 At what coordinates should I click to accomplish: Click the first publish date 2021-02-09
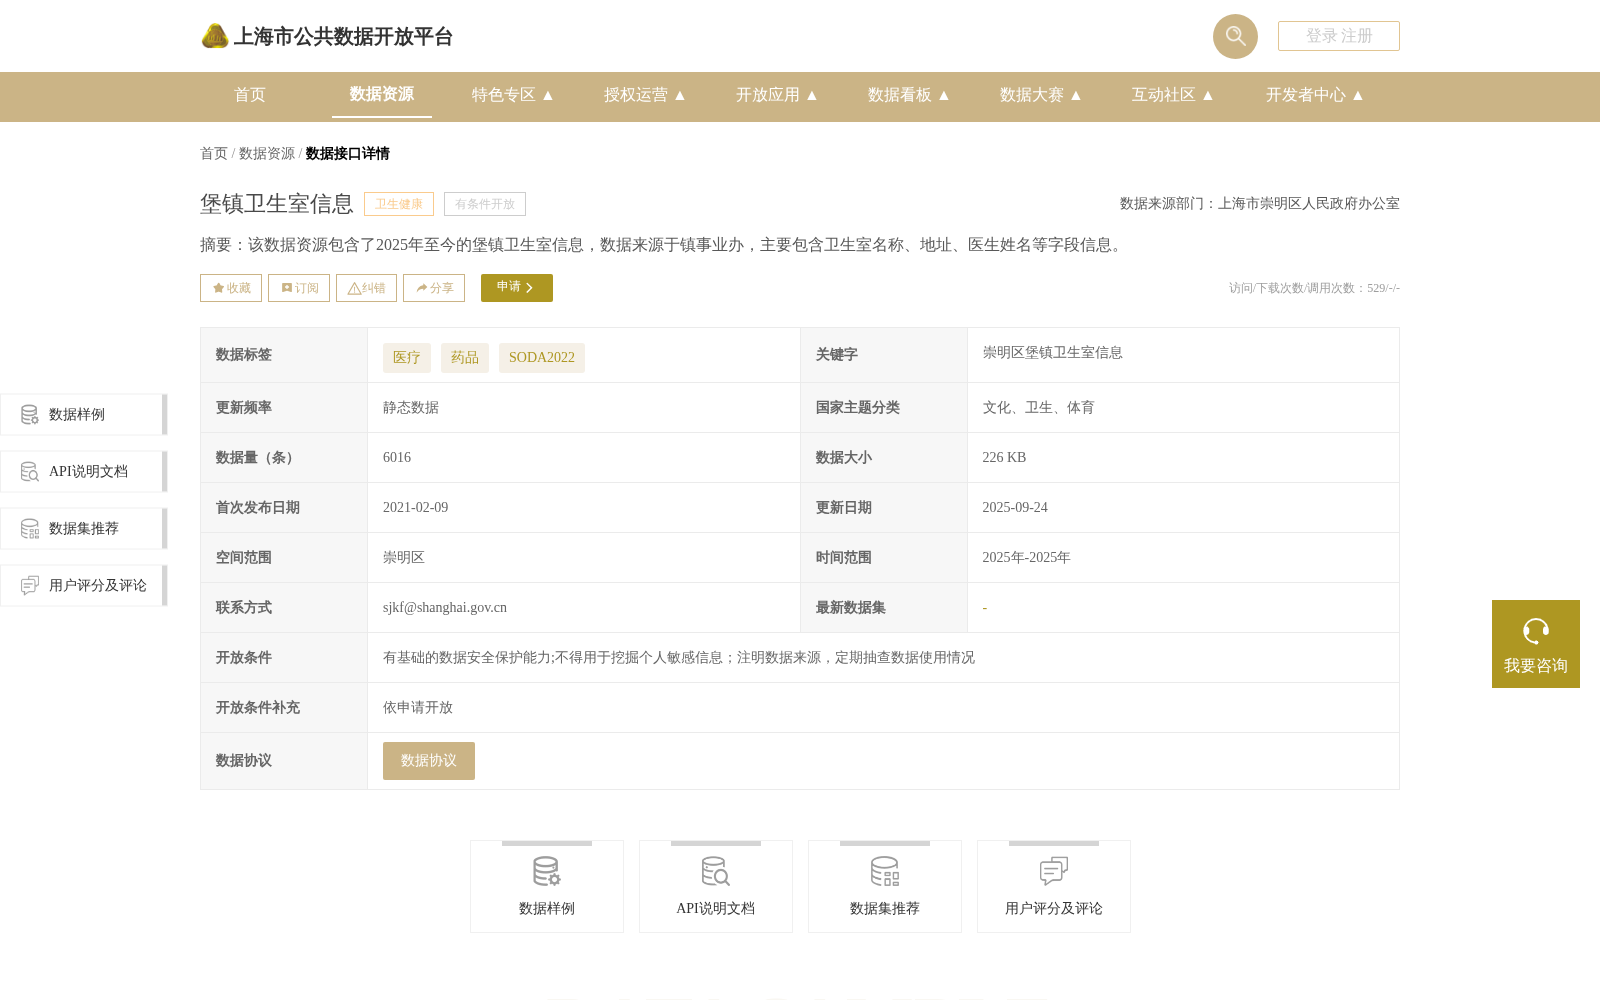click(416, 507)
